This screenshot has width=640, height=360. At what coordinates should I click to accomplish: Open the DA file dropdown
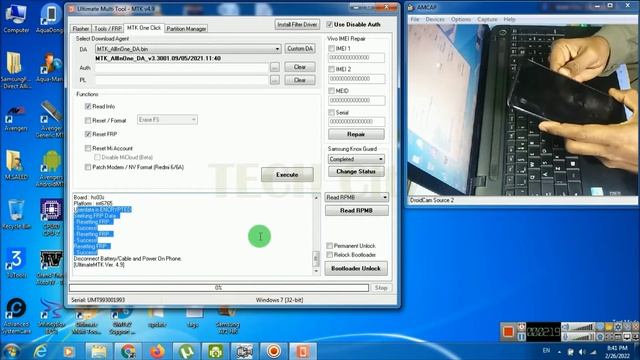[x=188, y=49]
